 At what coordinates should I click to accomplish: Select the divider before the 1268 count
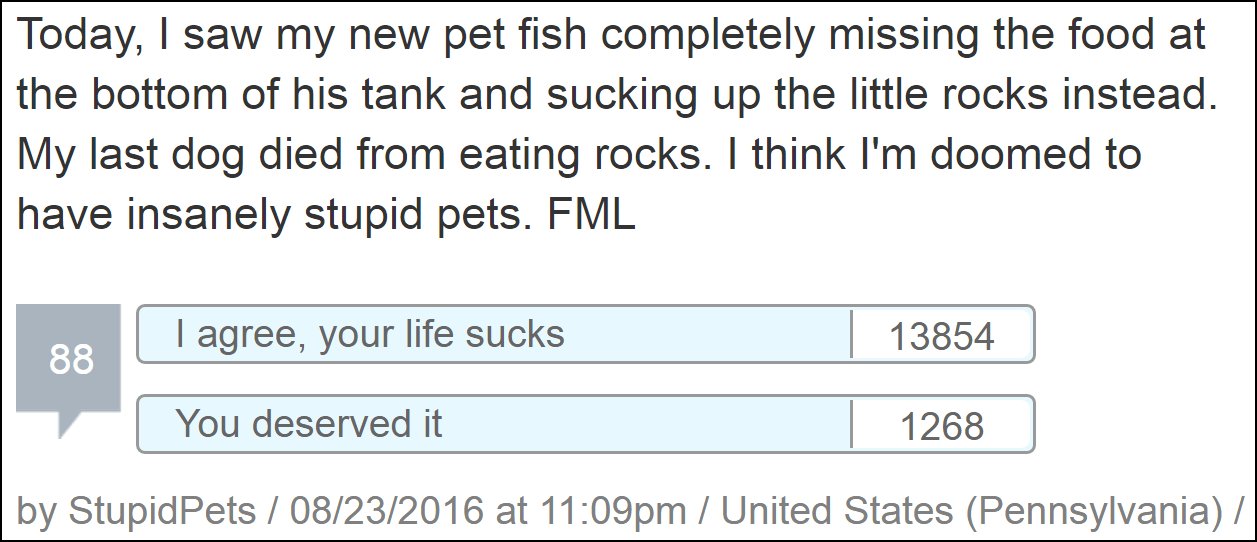pyautogui.click(x=851, y=425)
